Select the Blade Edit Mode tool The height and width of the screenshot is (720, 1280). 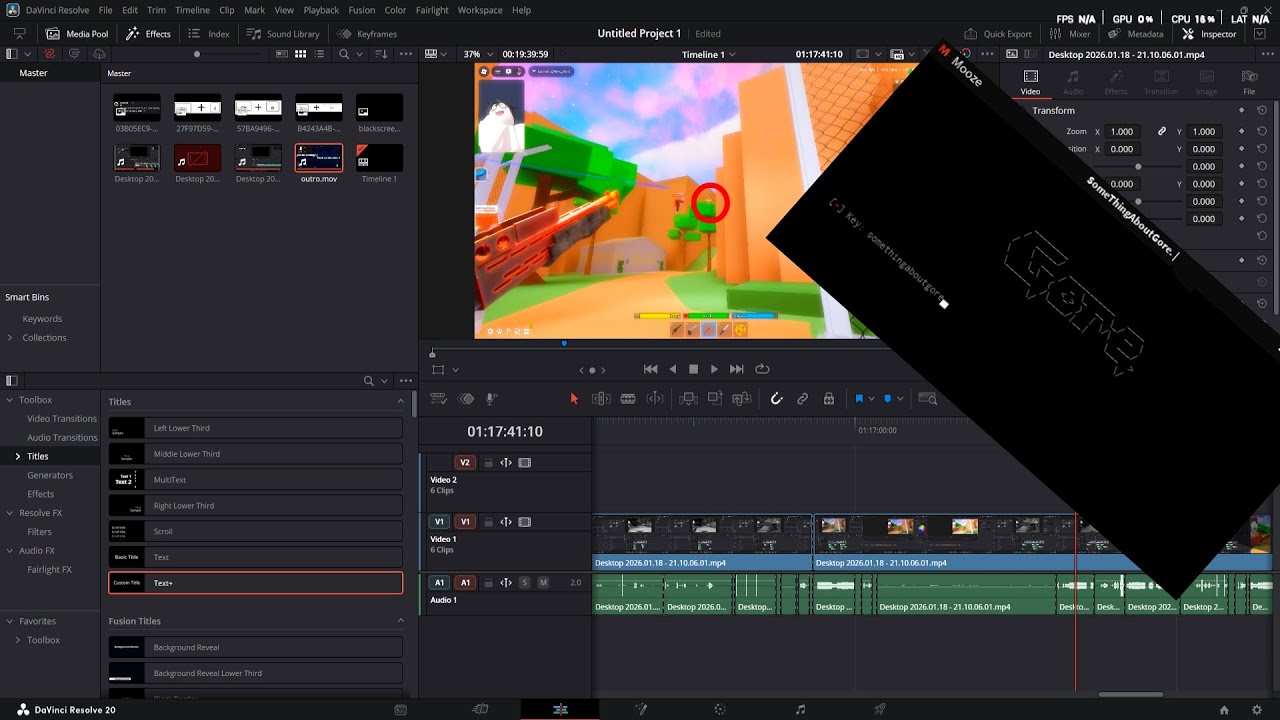pos(655,399)
